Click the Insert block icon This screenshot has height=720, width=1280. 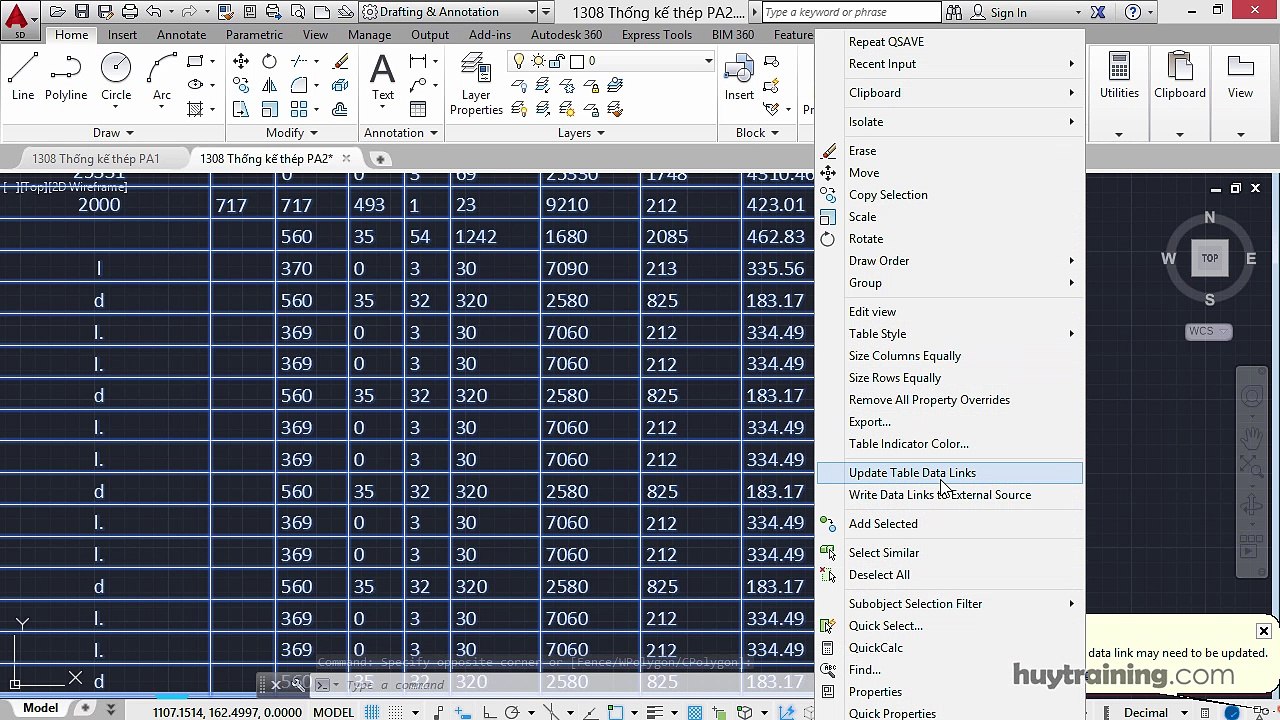[x=739, y=77]
